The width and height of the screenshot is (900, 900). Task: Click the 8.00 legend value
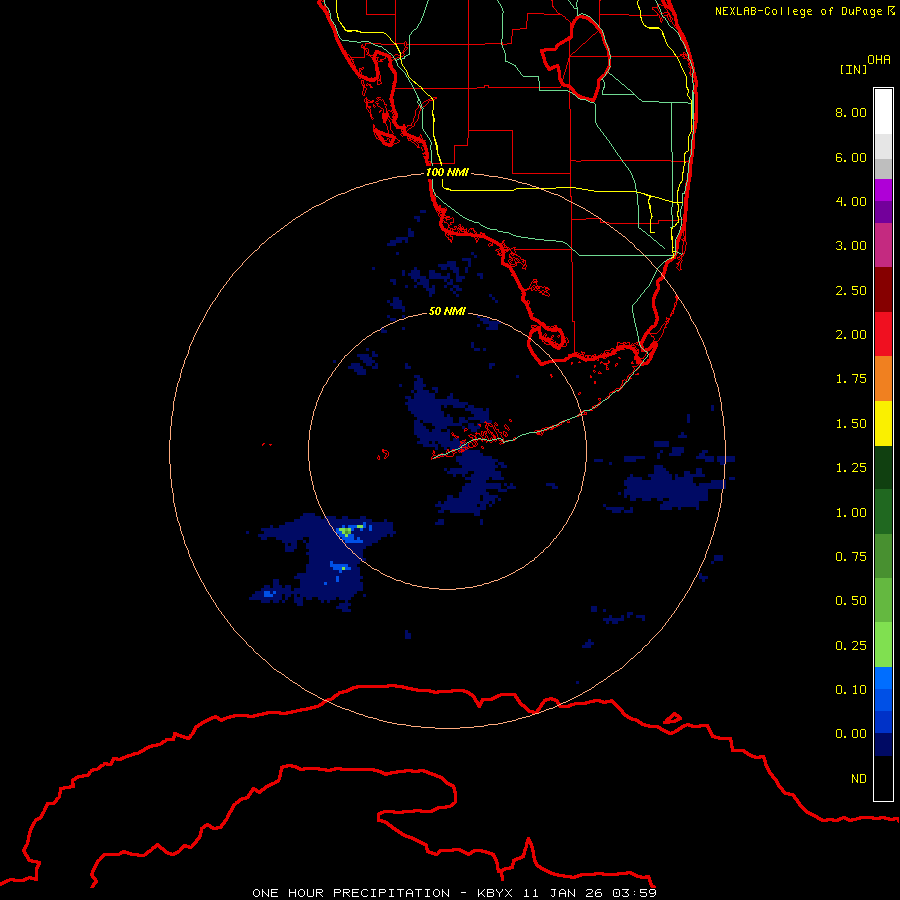pos(851,112)
